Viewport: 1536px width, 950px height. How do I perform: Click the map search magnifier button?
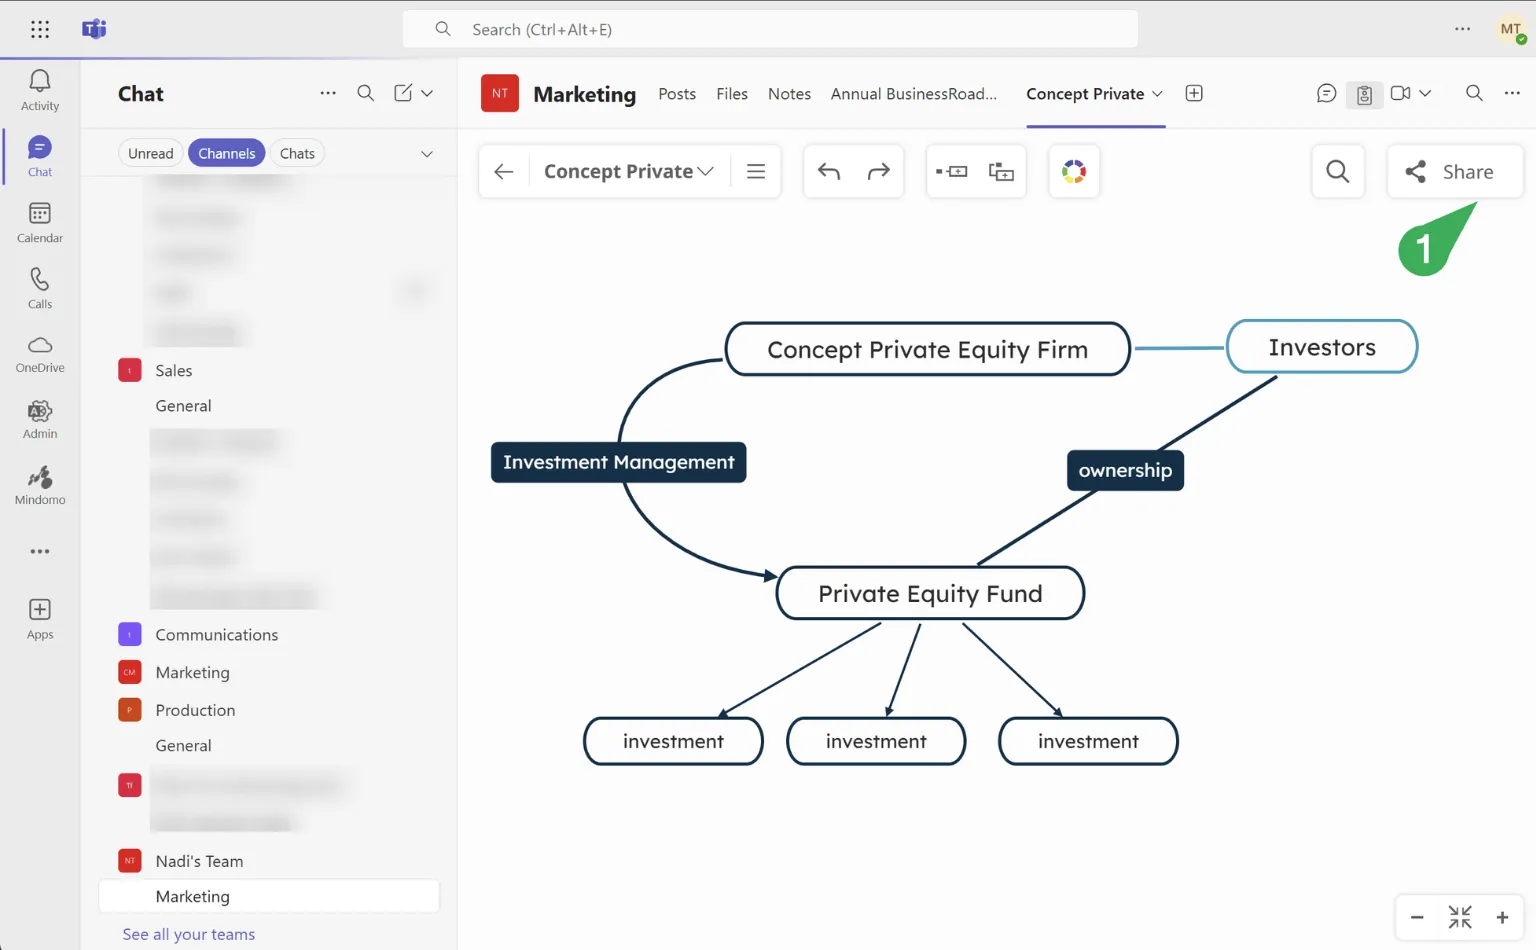[x=1337, y=172]
